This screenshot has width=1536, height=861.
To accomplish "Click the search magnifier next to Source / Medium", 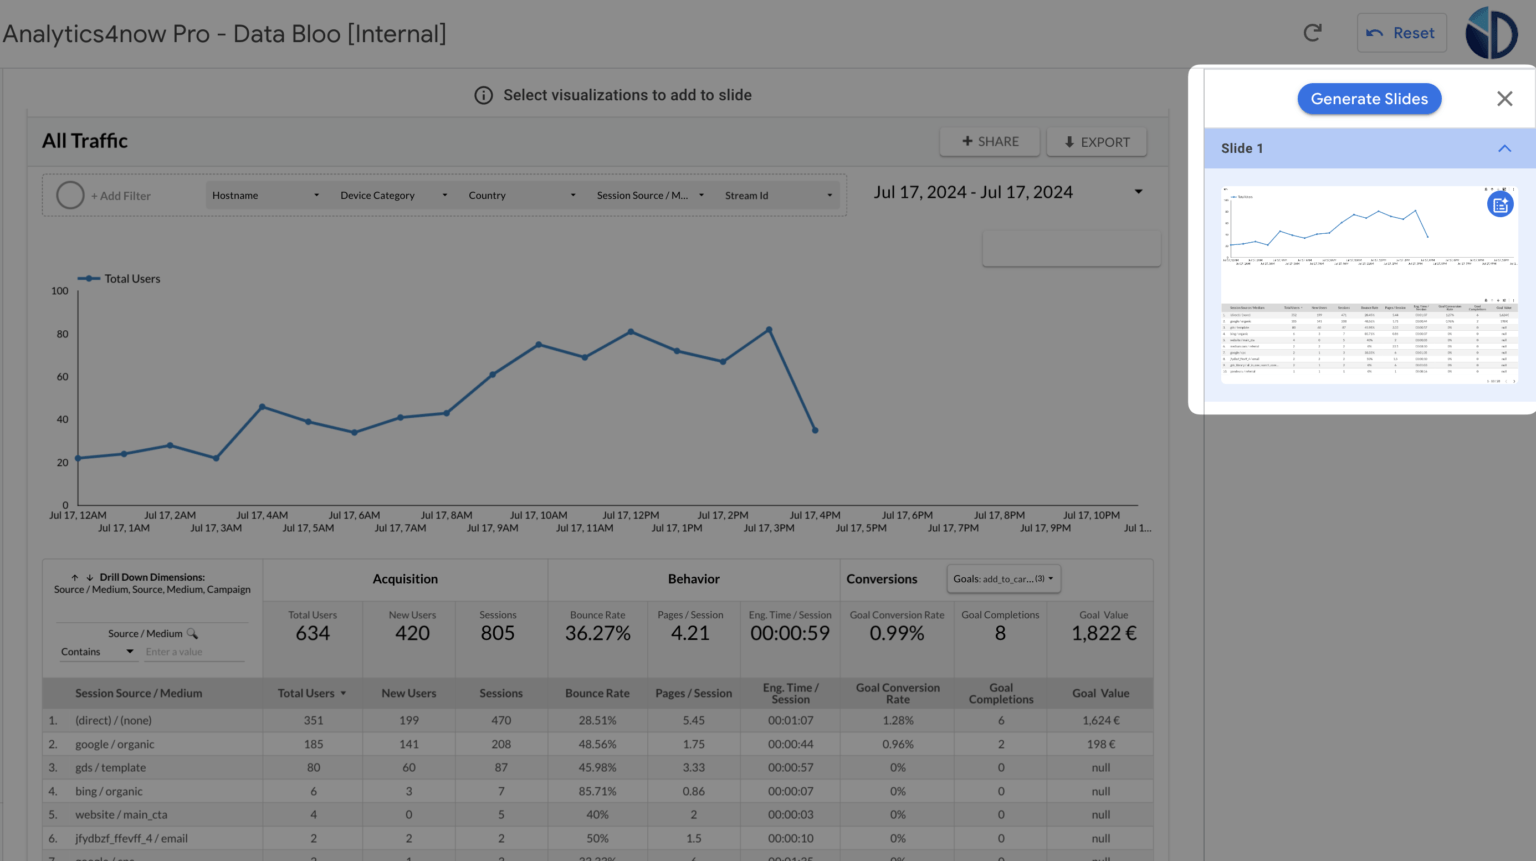I will [x=192, y=633].
